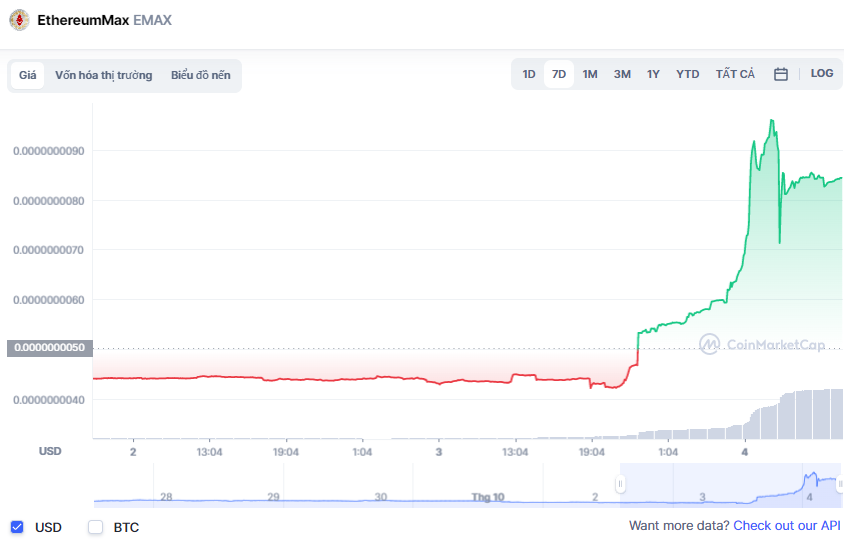Click the 29 date in navigator

coord(273,496)
